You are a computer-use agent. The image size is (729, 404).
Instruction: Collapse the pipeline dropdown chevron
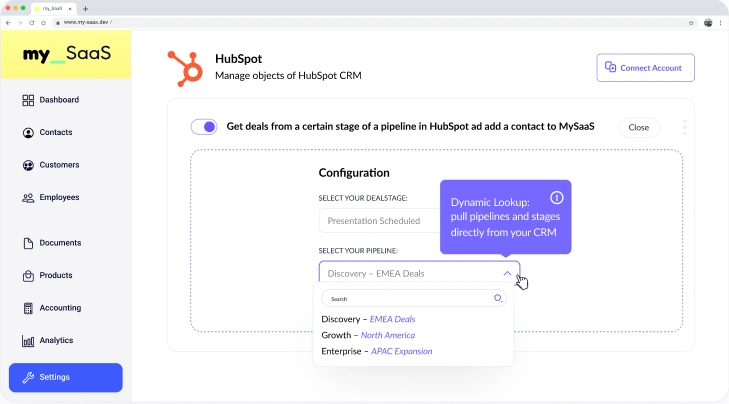(x=507, y=273)
